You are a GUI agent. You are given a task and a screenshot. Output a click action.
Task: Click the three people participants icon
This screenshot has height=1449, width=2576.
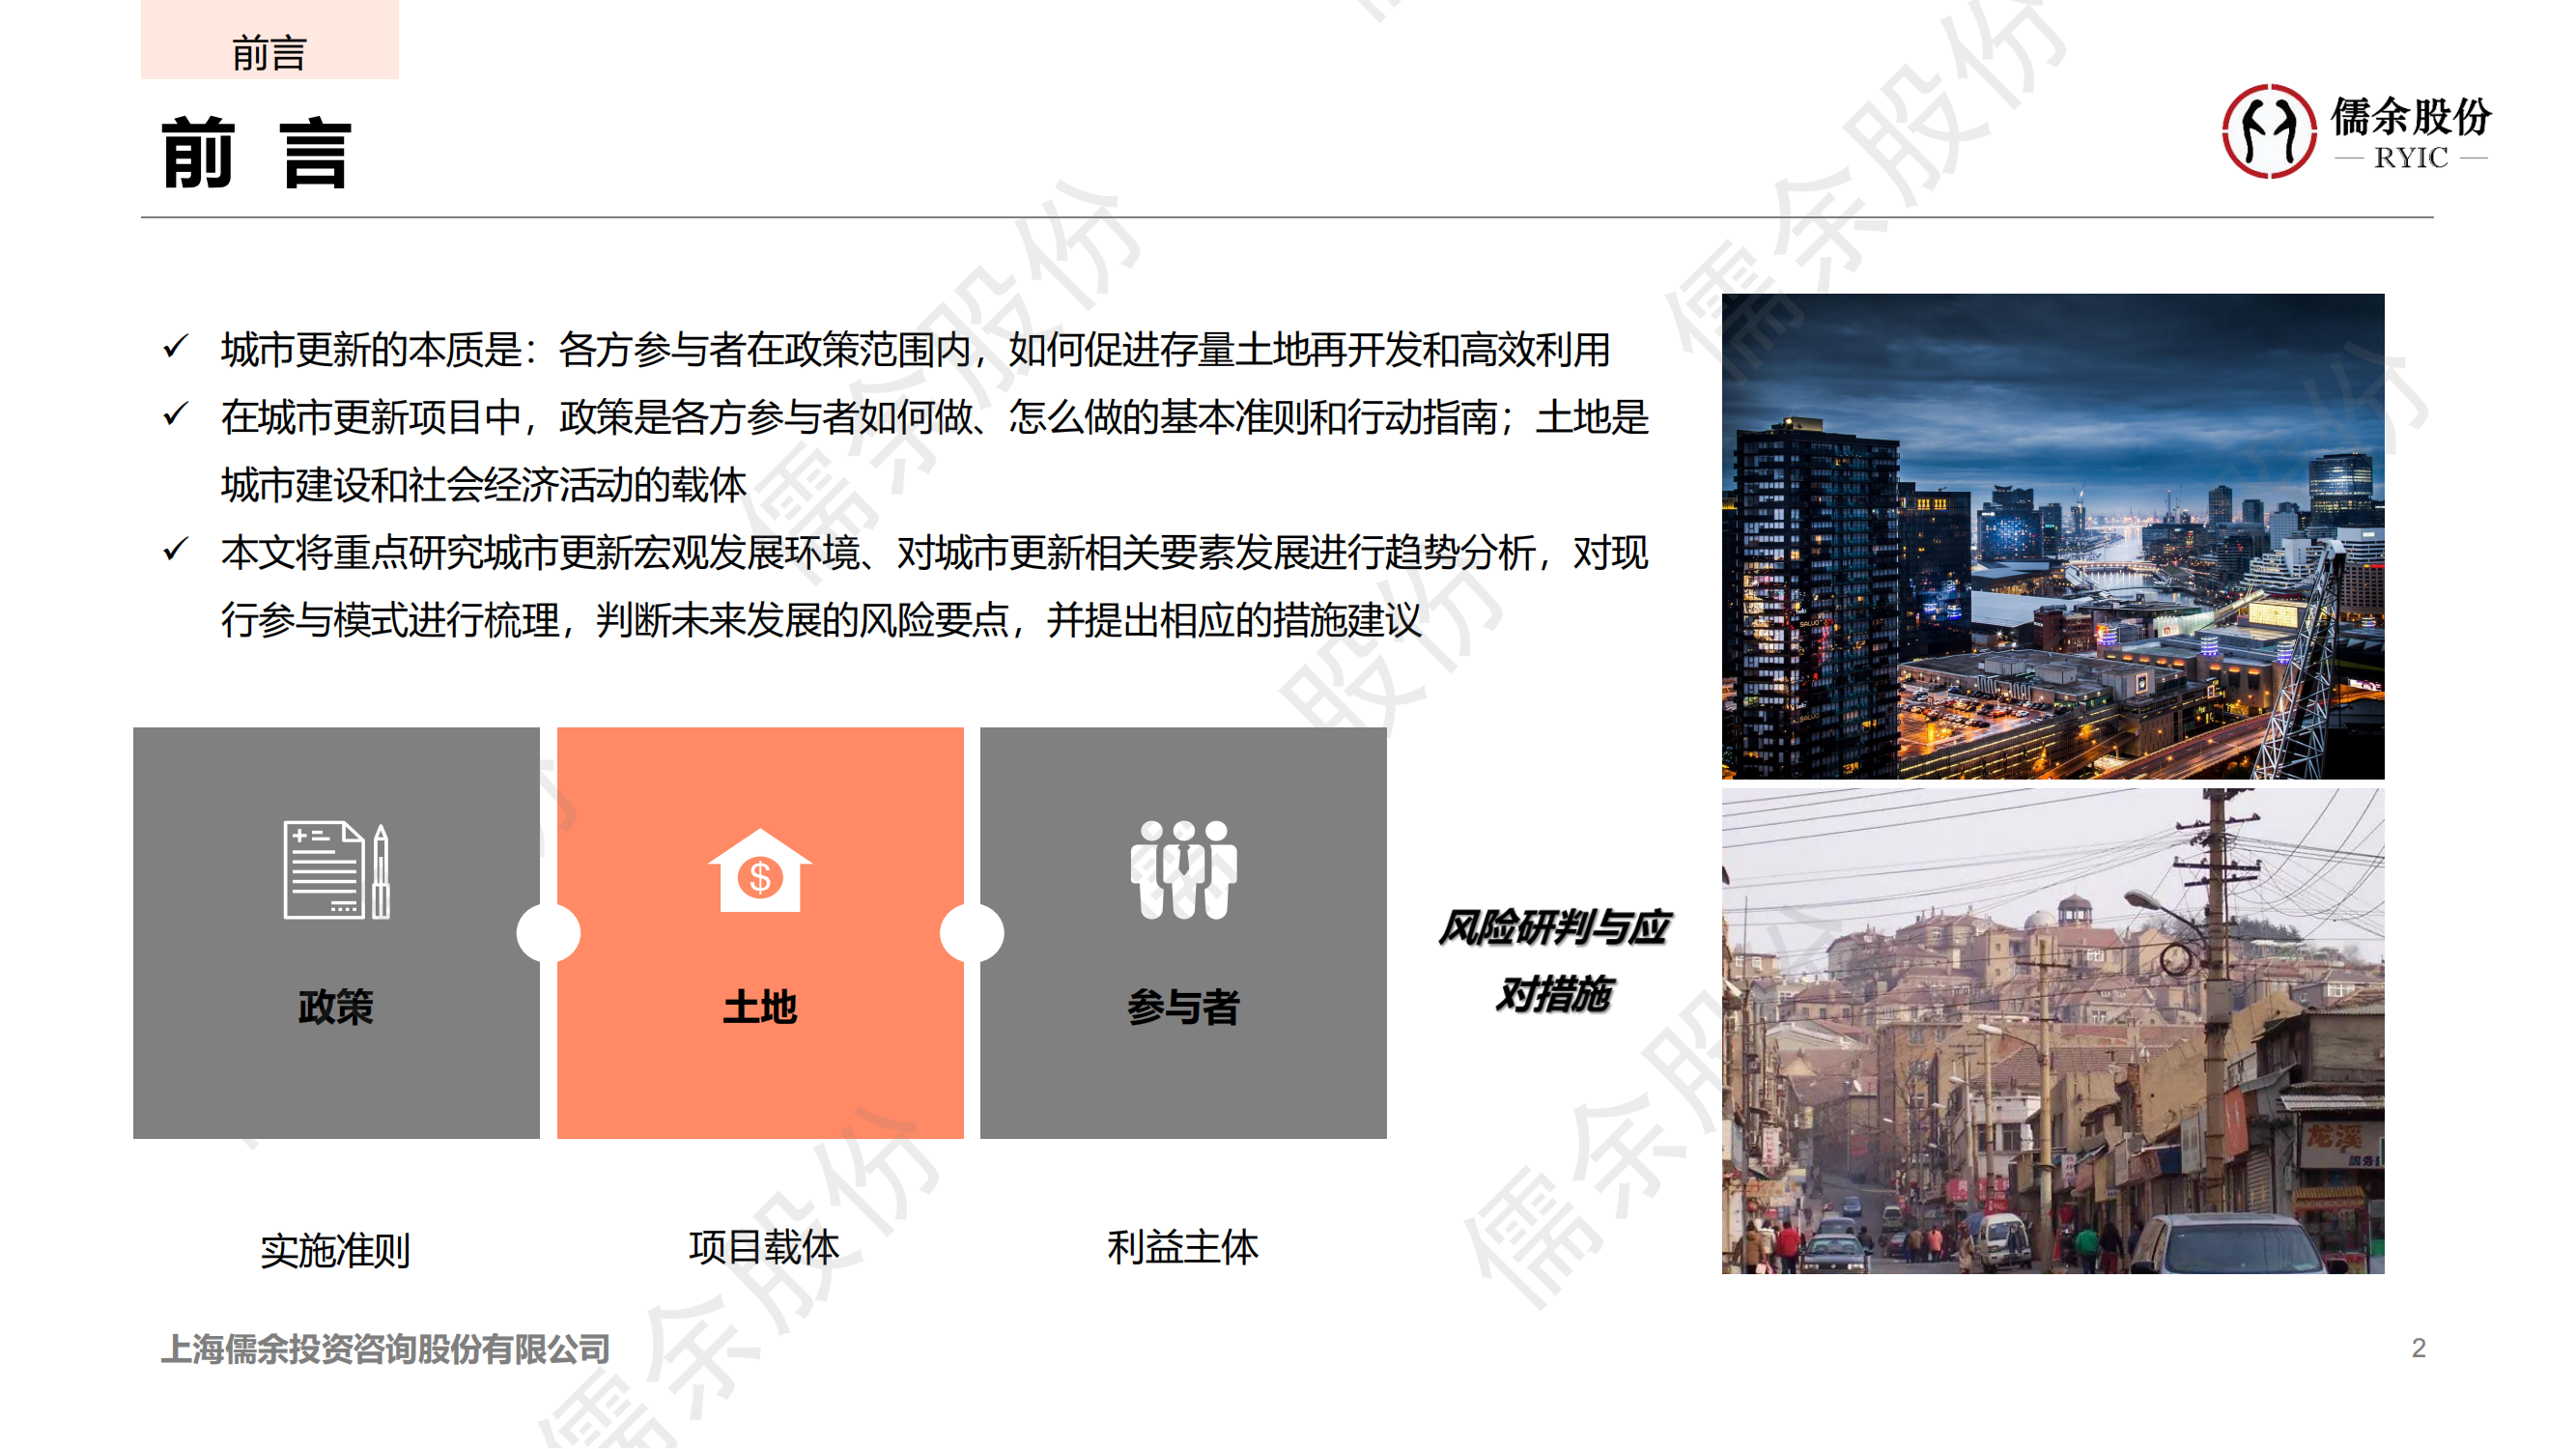point(1183,869)
